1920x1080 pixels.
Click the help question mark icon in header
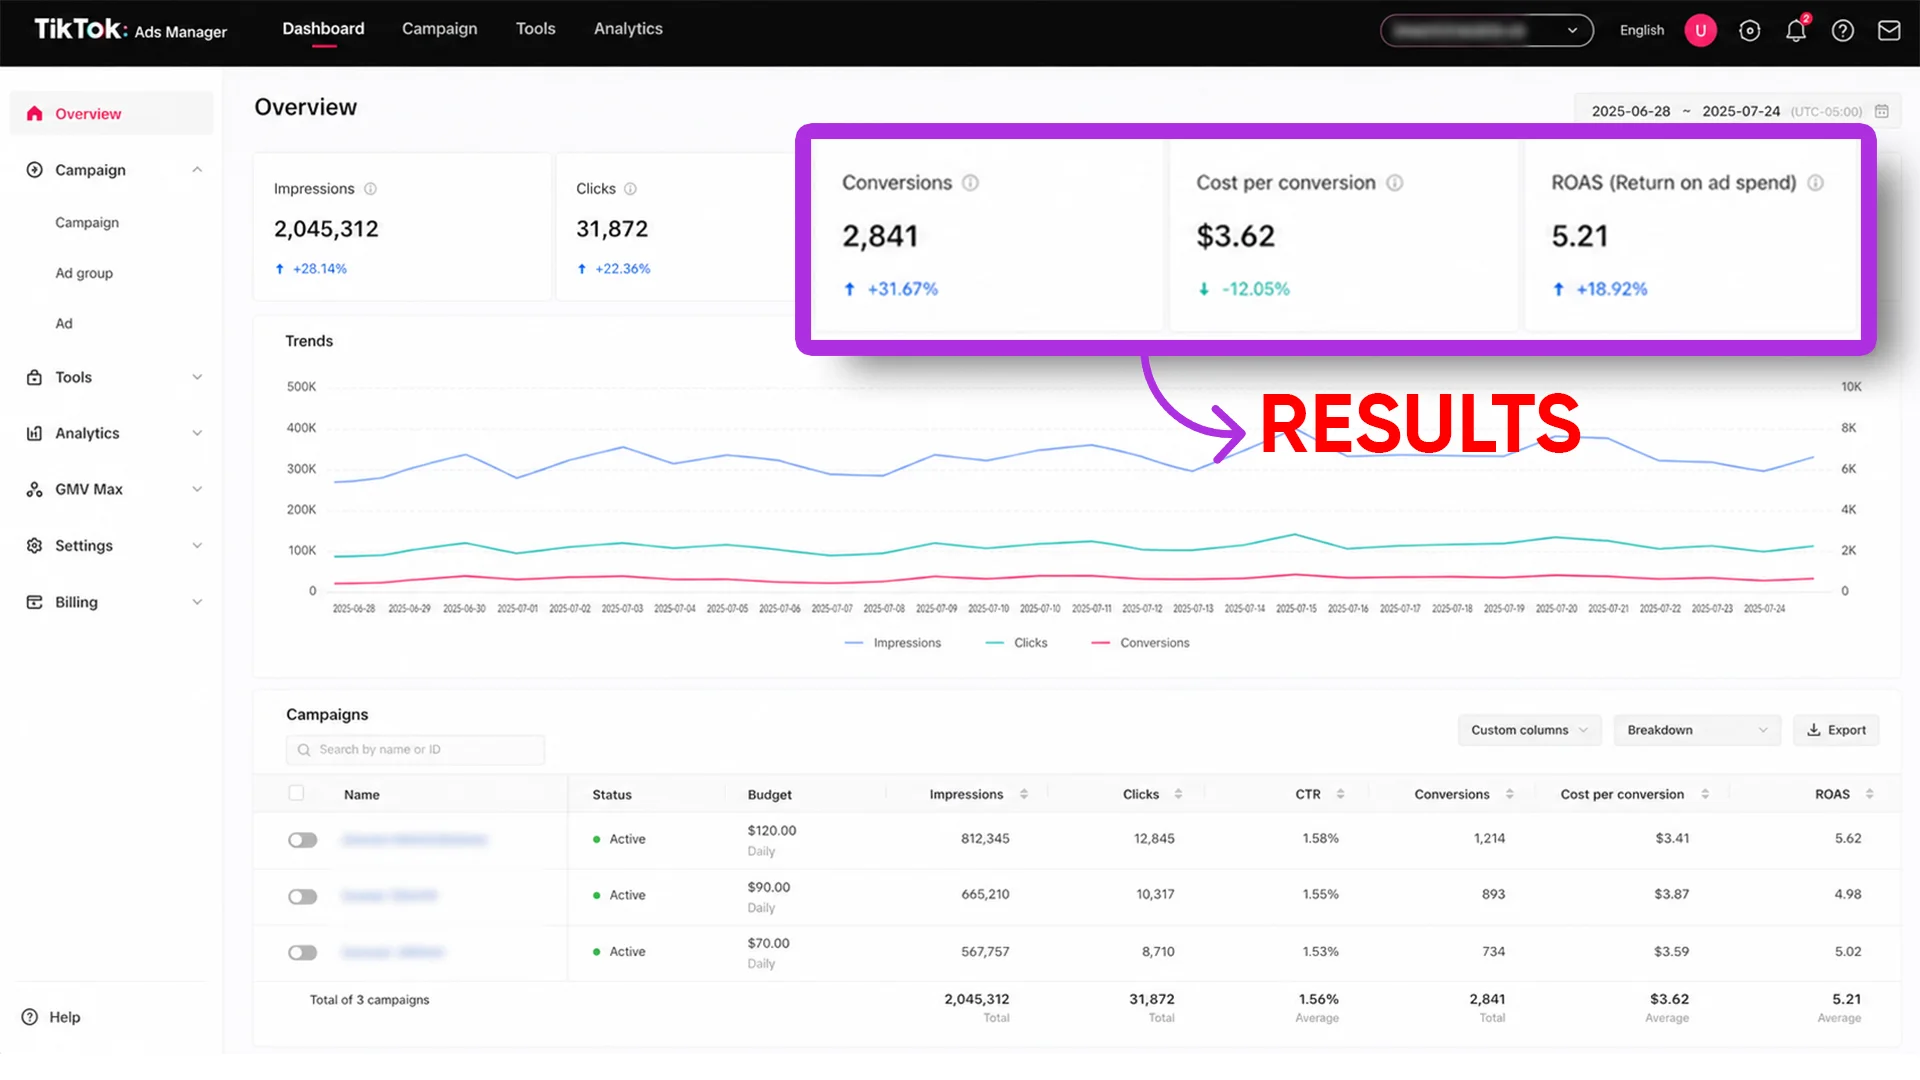point(1842,31)
